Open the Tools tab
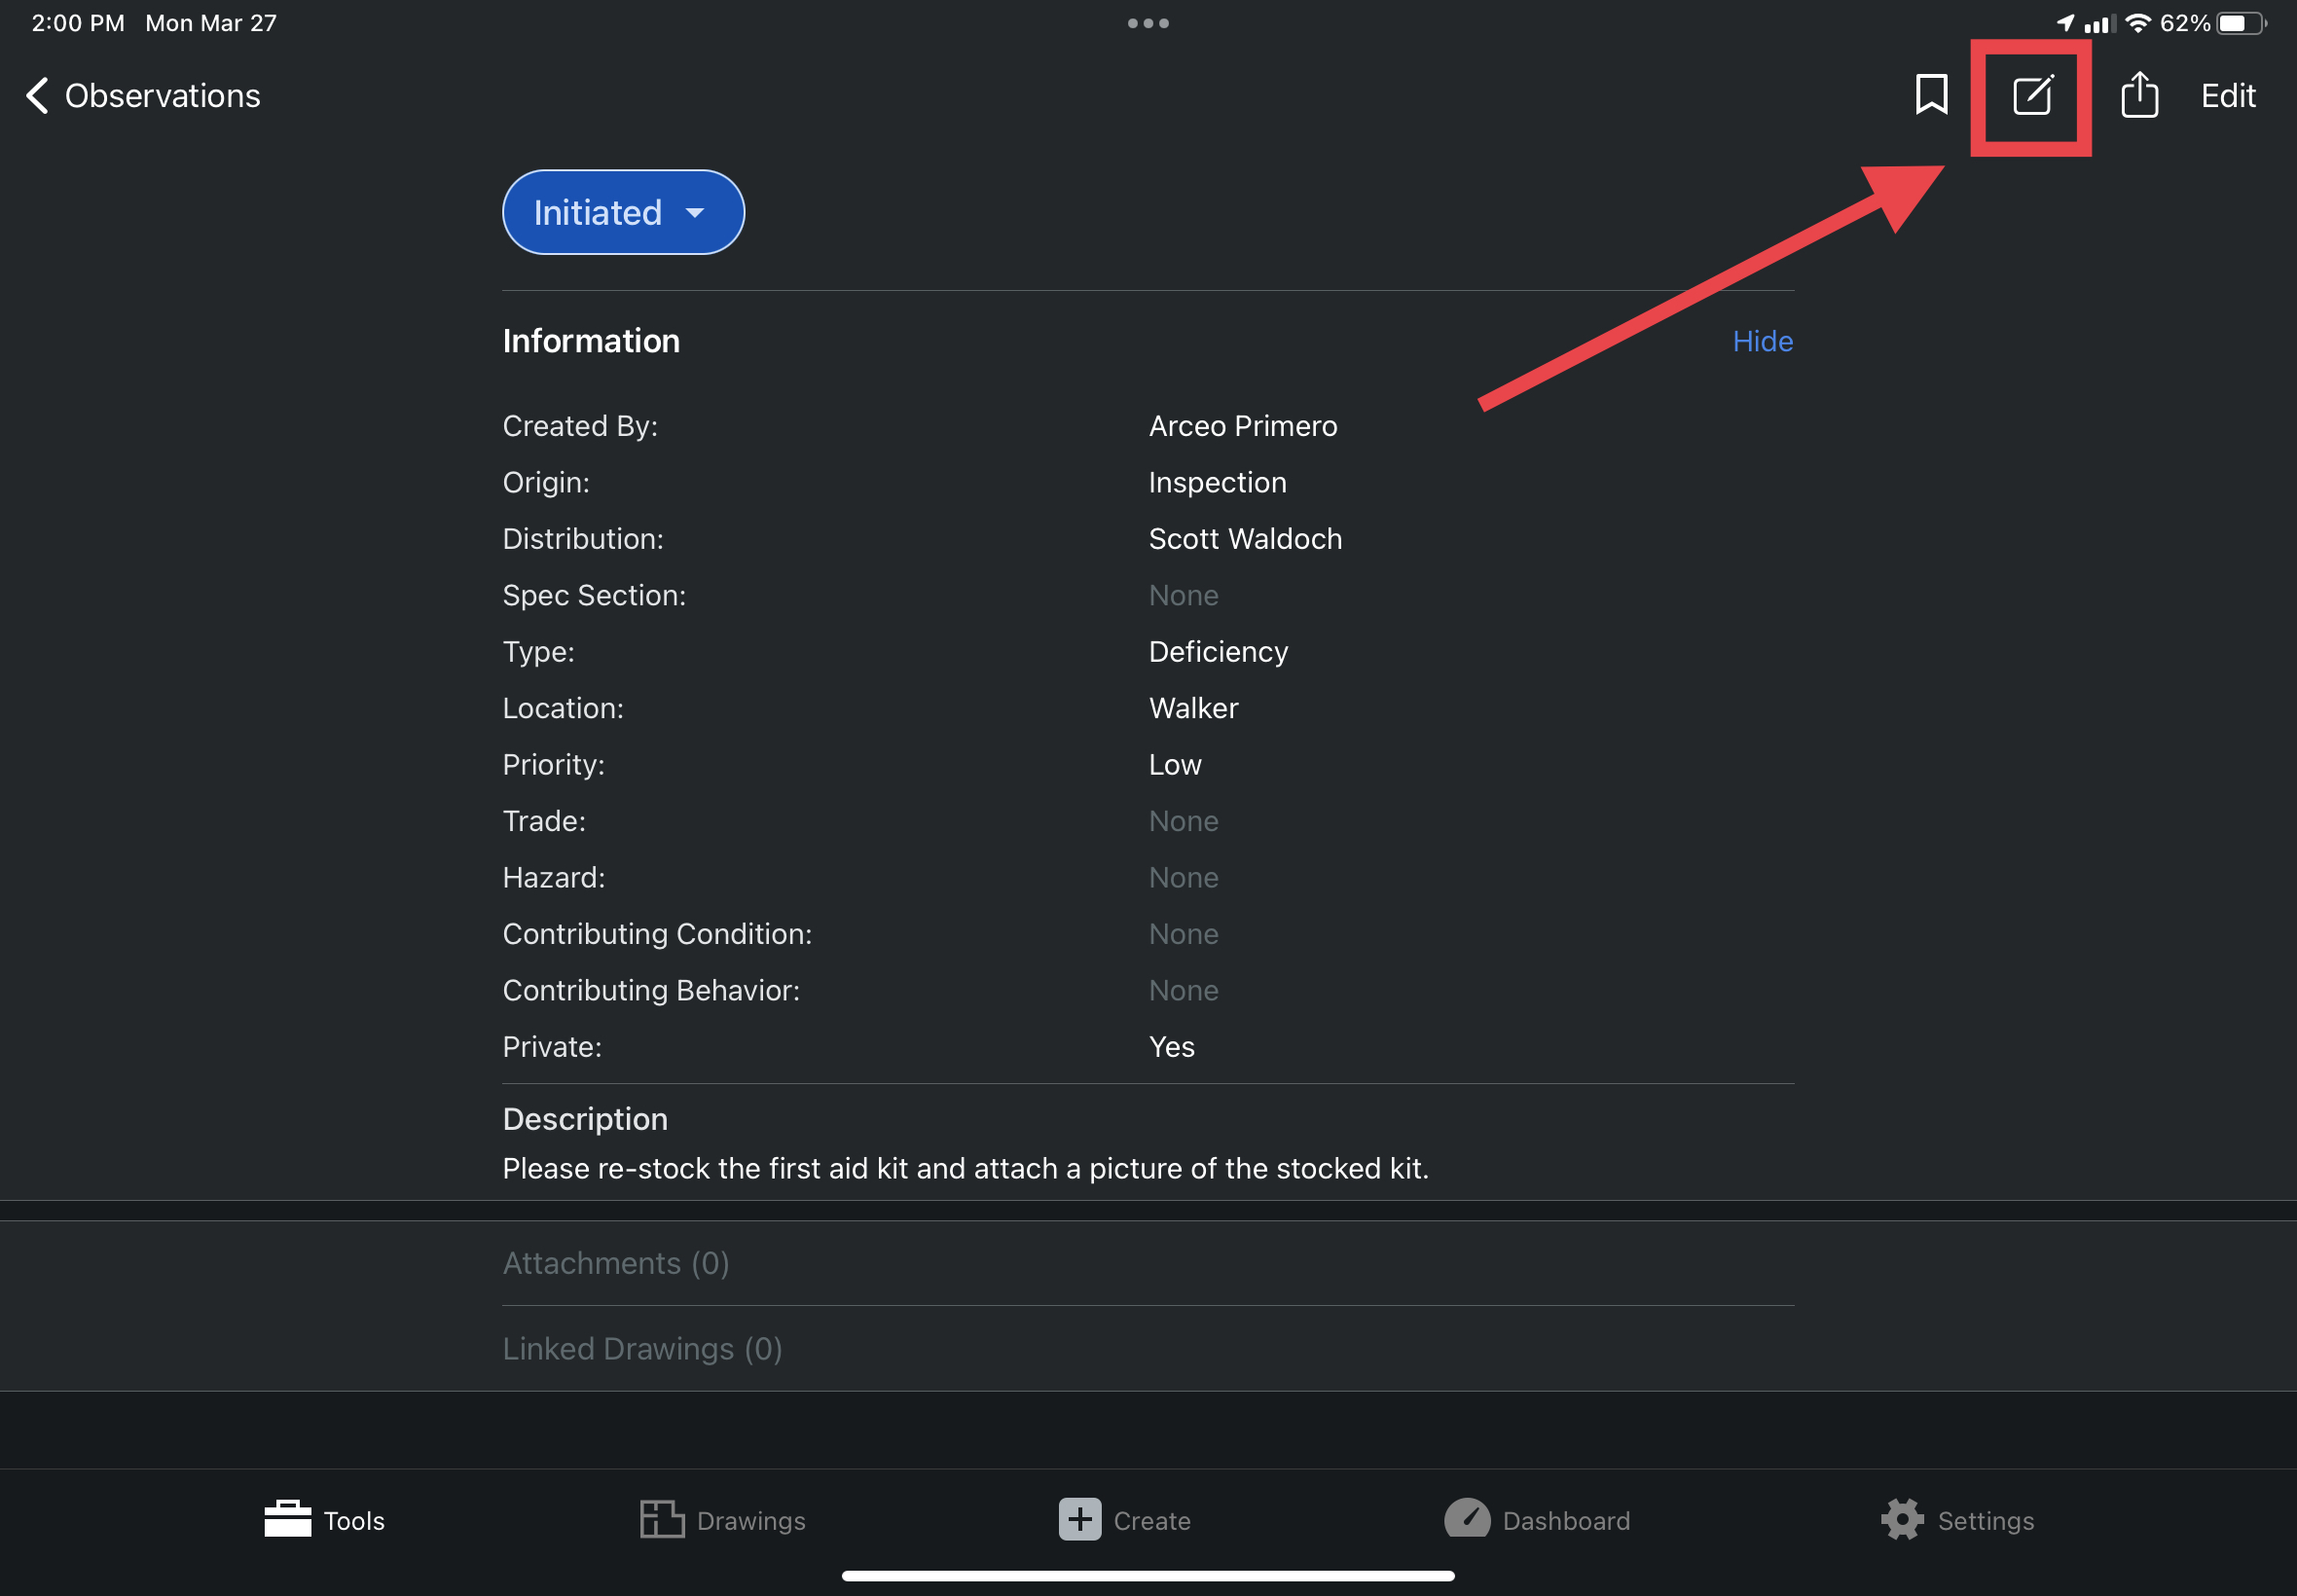 (x=324, y=1520)
